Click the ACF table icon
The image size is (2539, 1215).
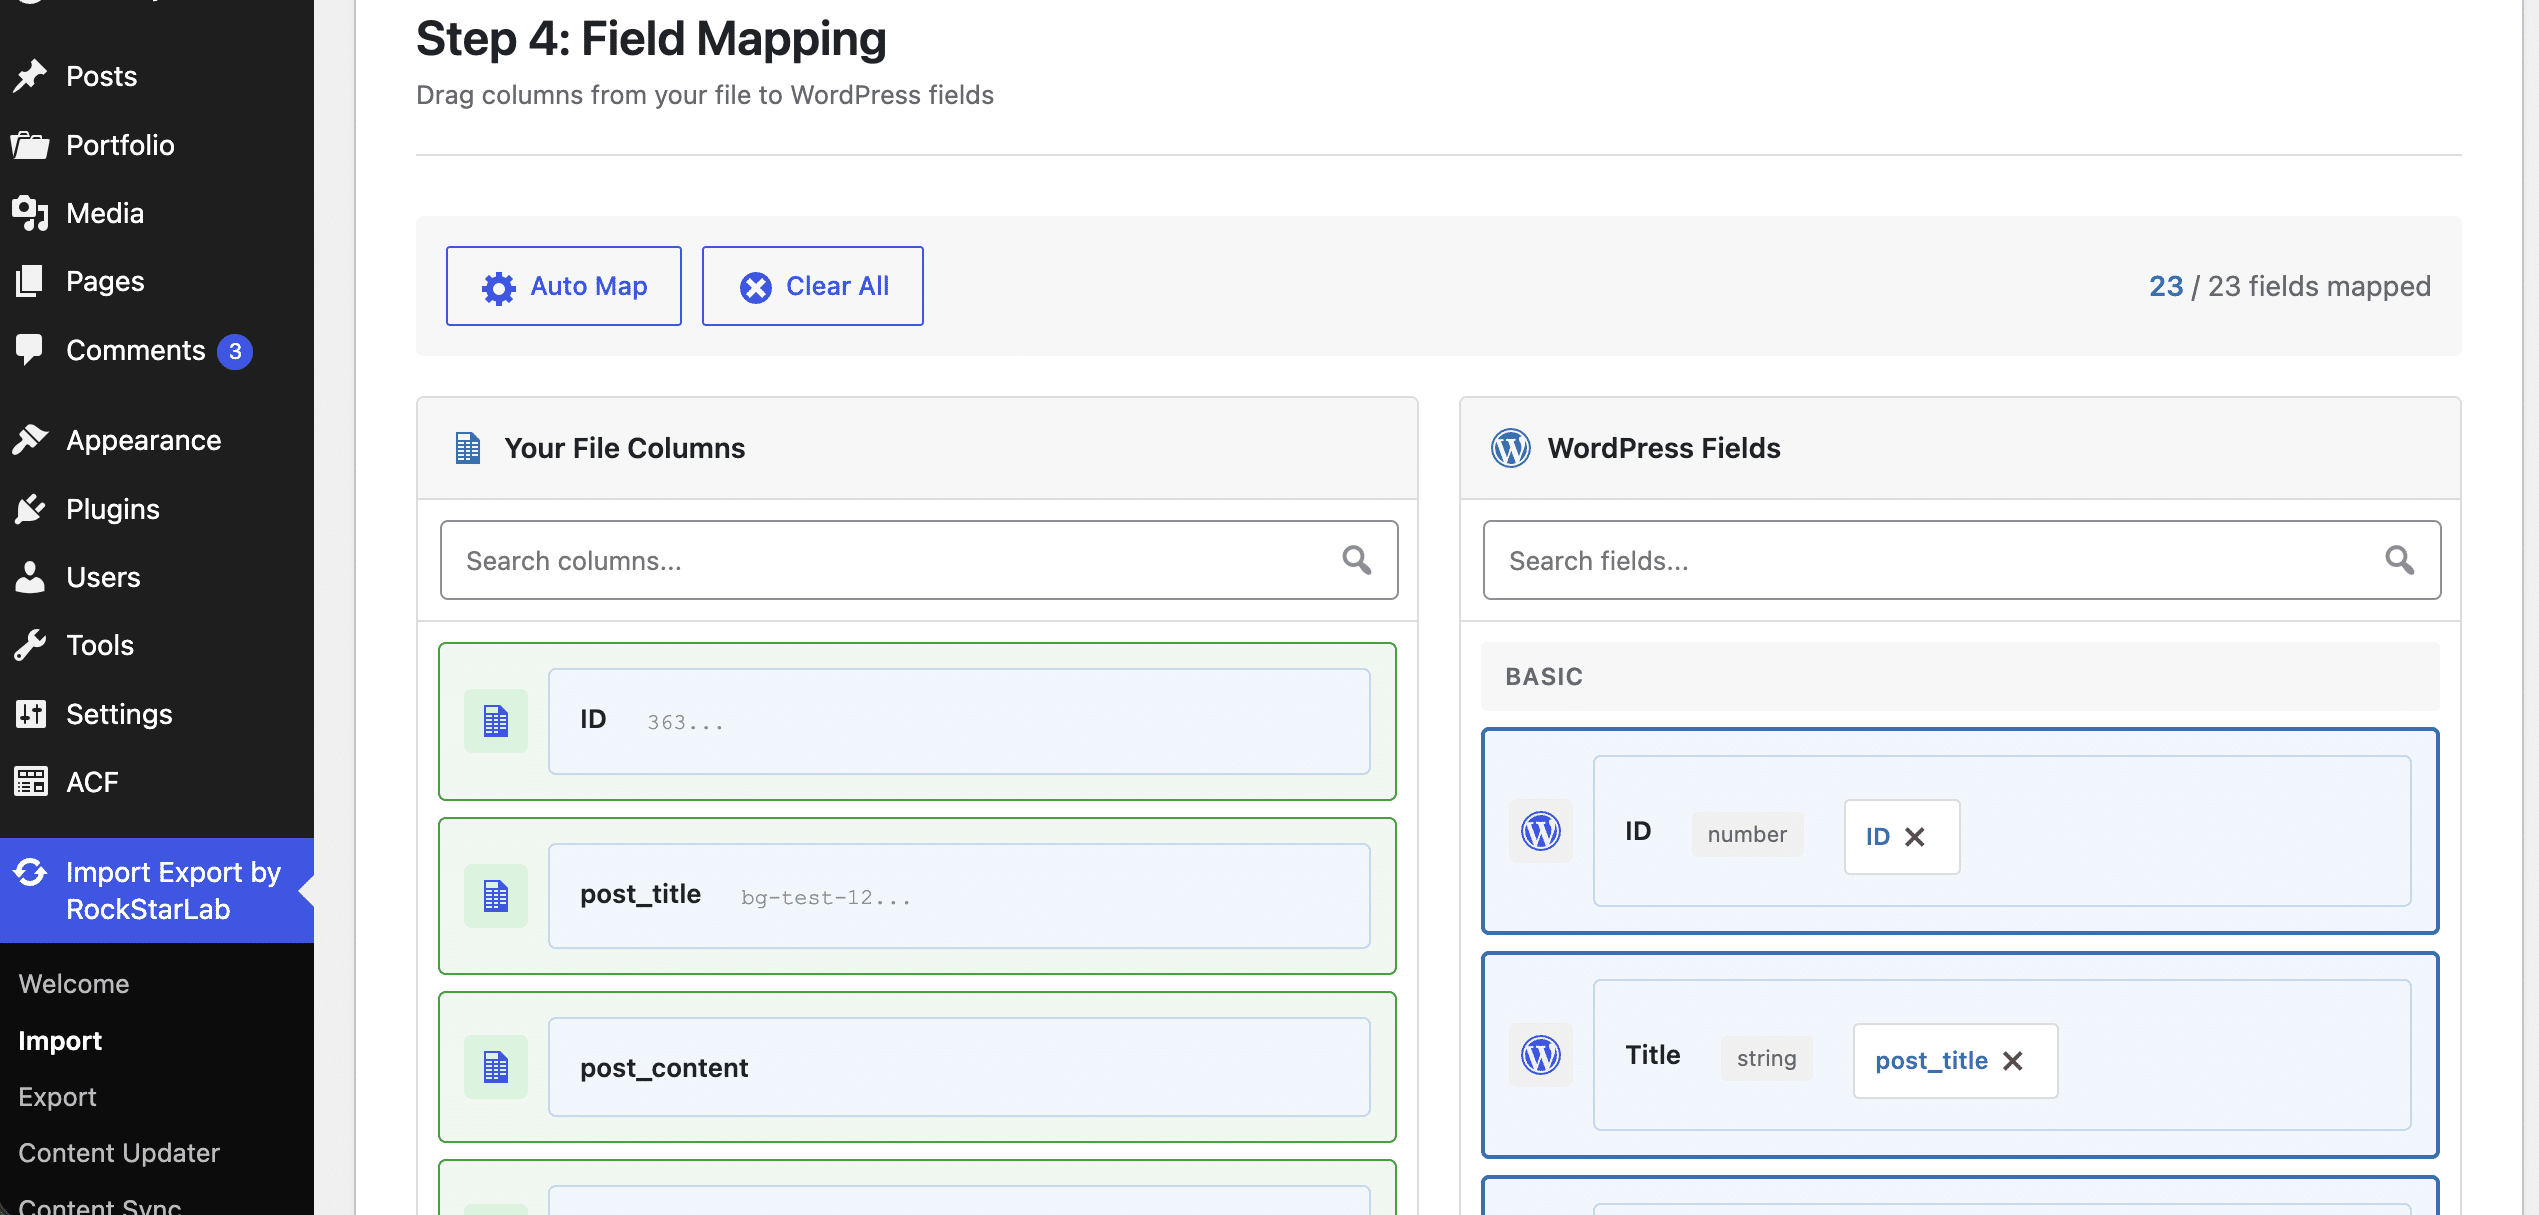click(x=30, y=782)
